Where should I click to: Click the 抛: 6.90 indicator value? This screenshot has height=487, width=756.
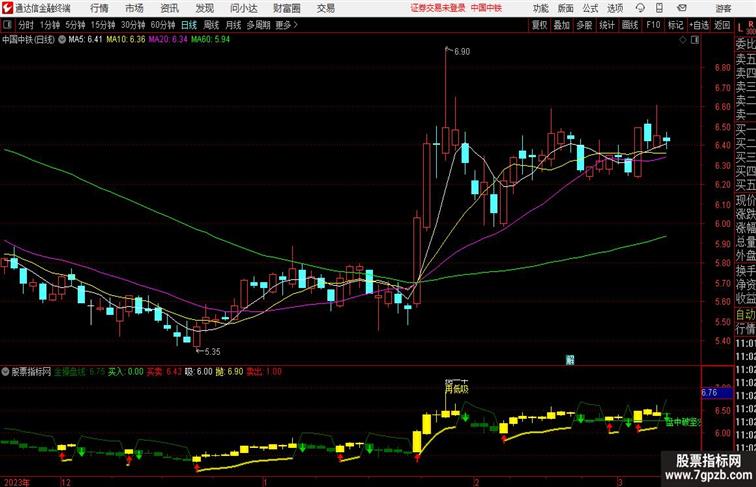pyautogui.click(x=230, y=372)
